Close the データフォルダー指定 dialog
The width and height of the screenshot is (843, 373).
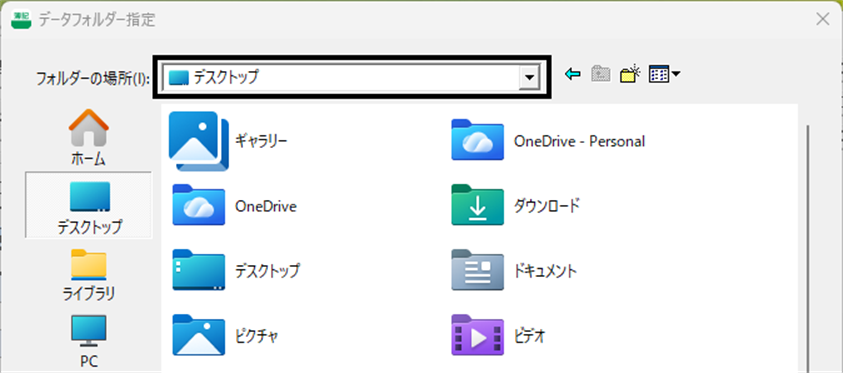(823, 20)
